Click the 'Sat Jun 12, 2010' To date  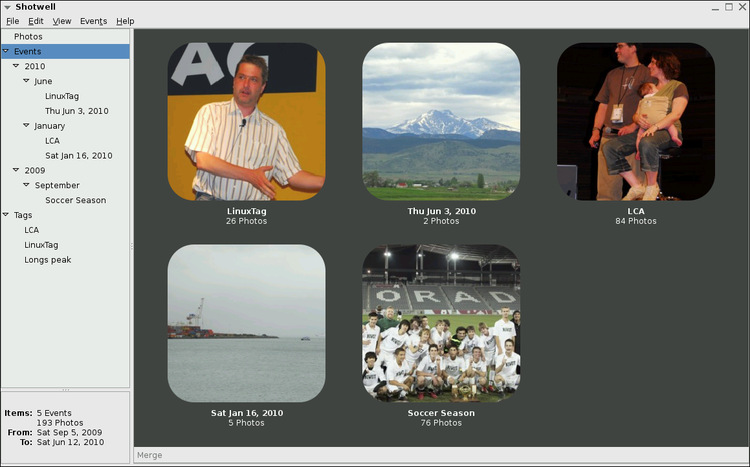click(70, 442)
